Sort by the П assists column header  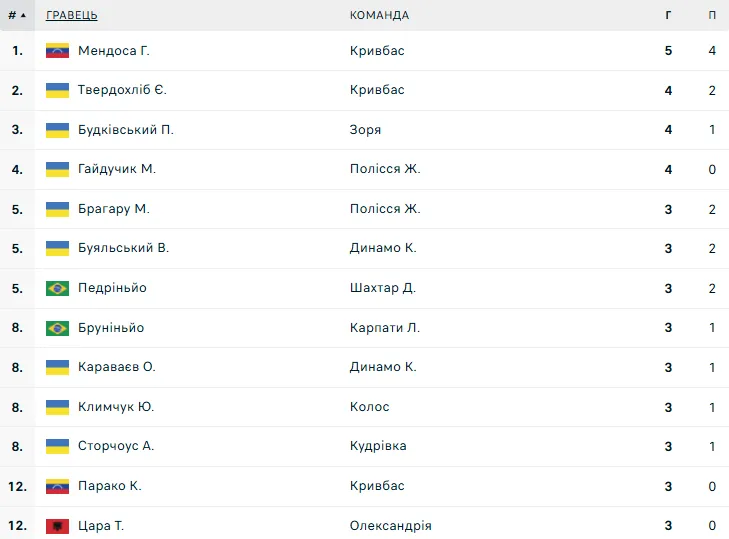point(712,15)
